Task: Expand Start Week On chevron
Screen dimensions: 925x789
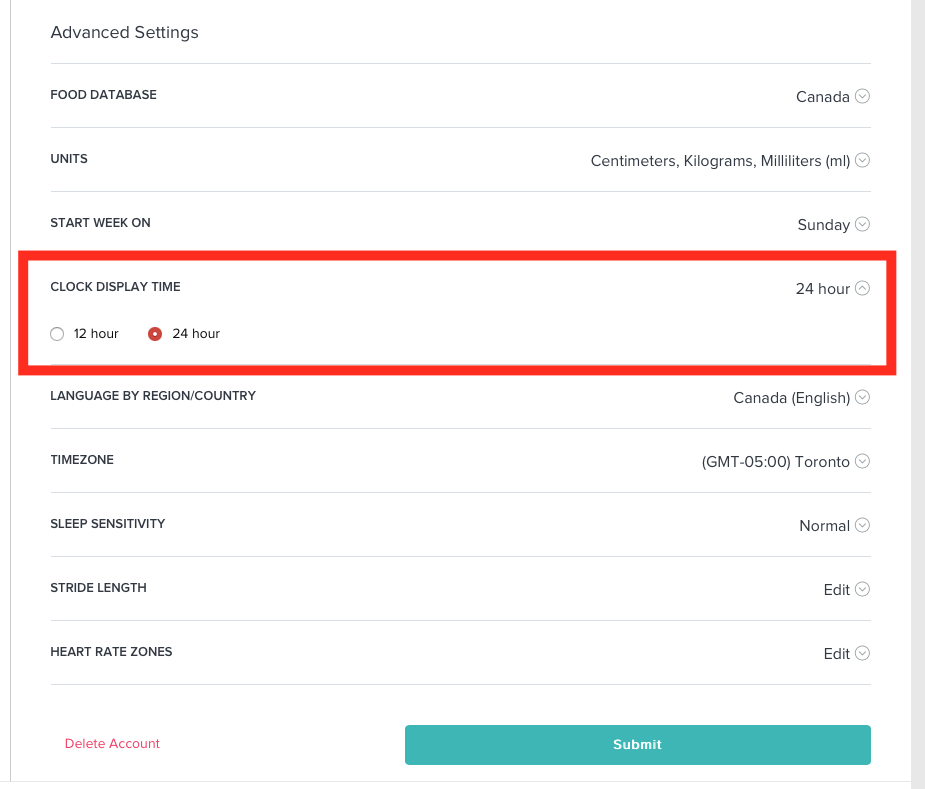Action: [x=862, y=224]
